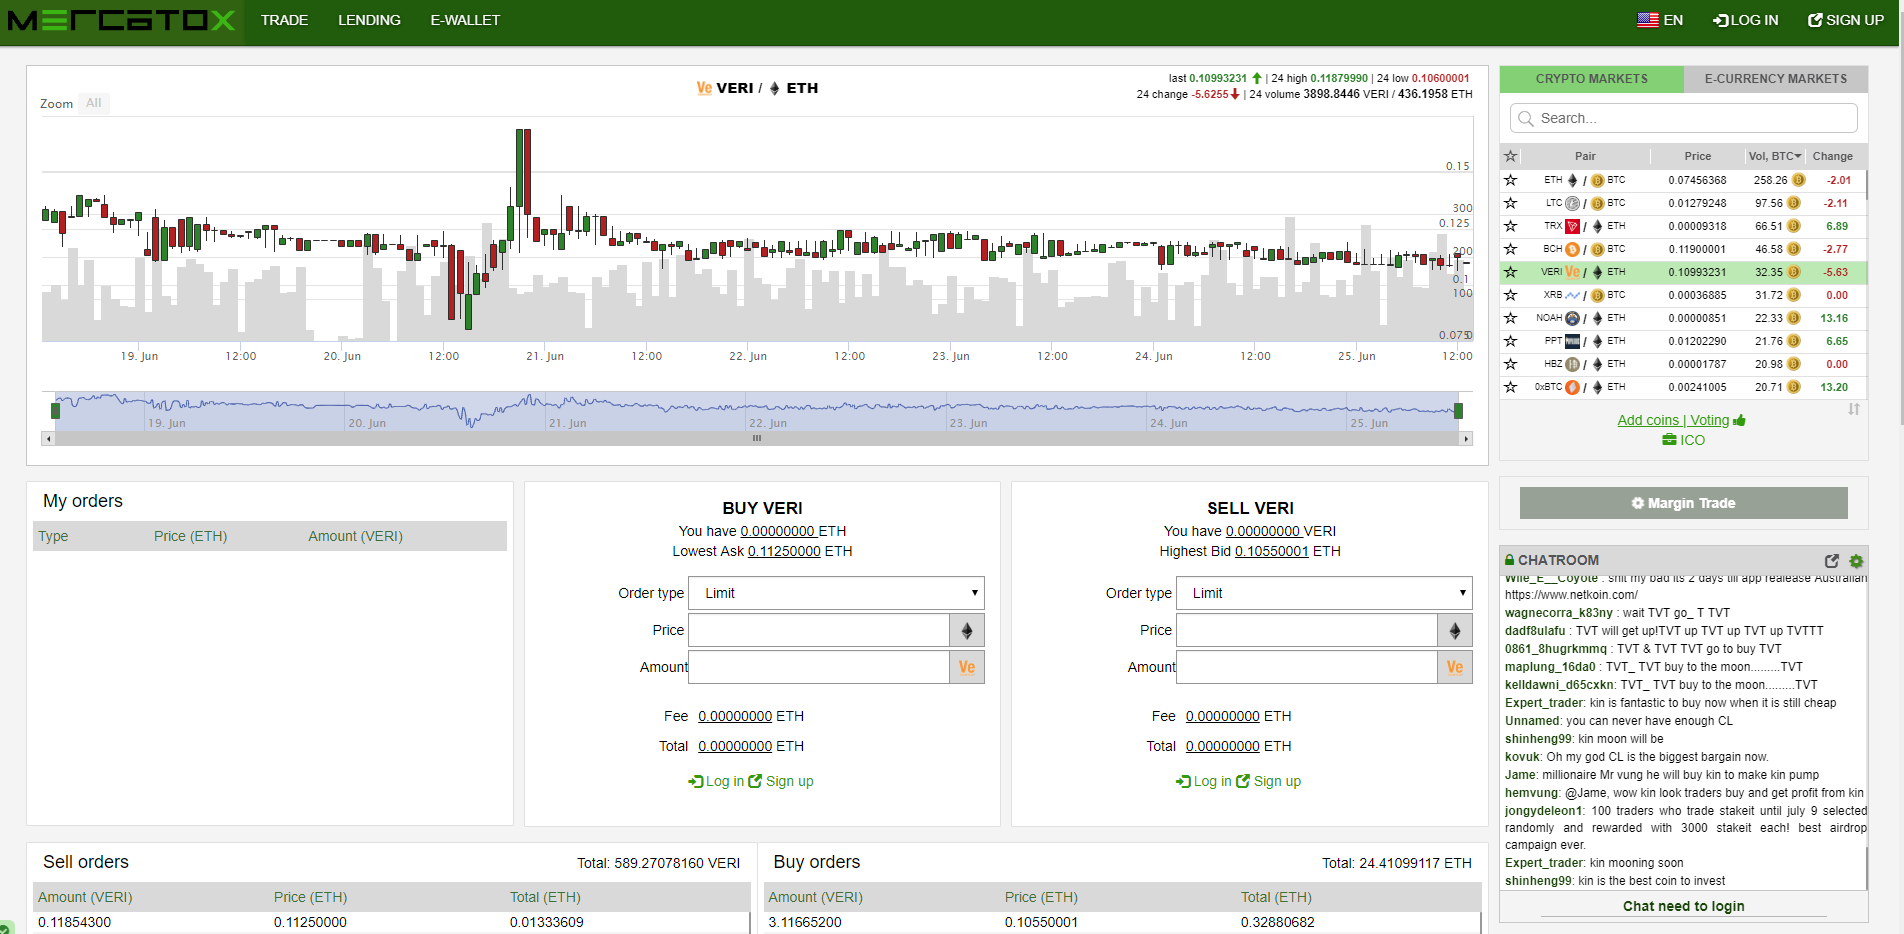The height and width of the screenshot is (934, 1904).
Task: Click the chart navigator scrollbar thumb
Action: click(757, 439)
